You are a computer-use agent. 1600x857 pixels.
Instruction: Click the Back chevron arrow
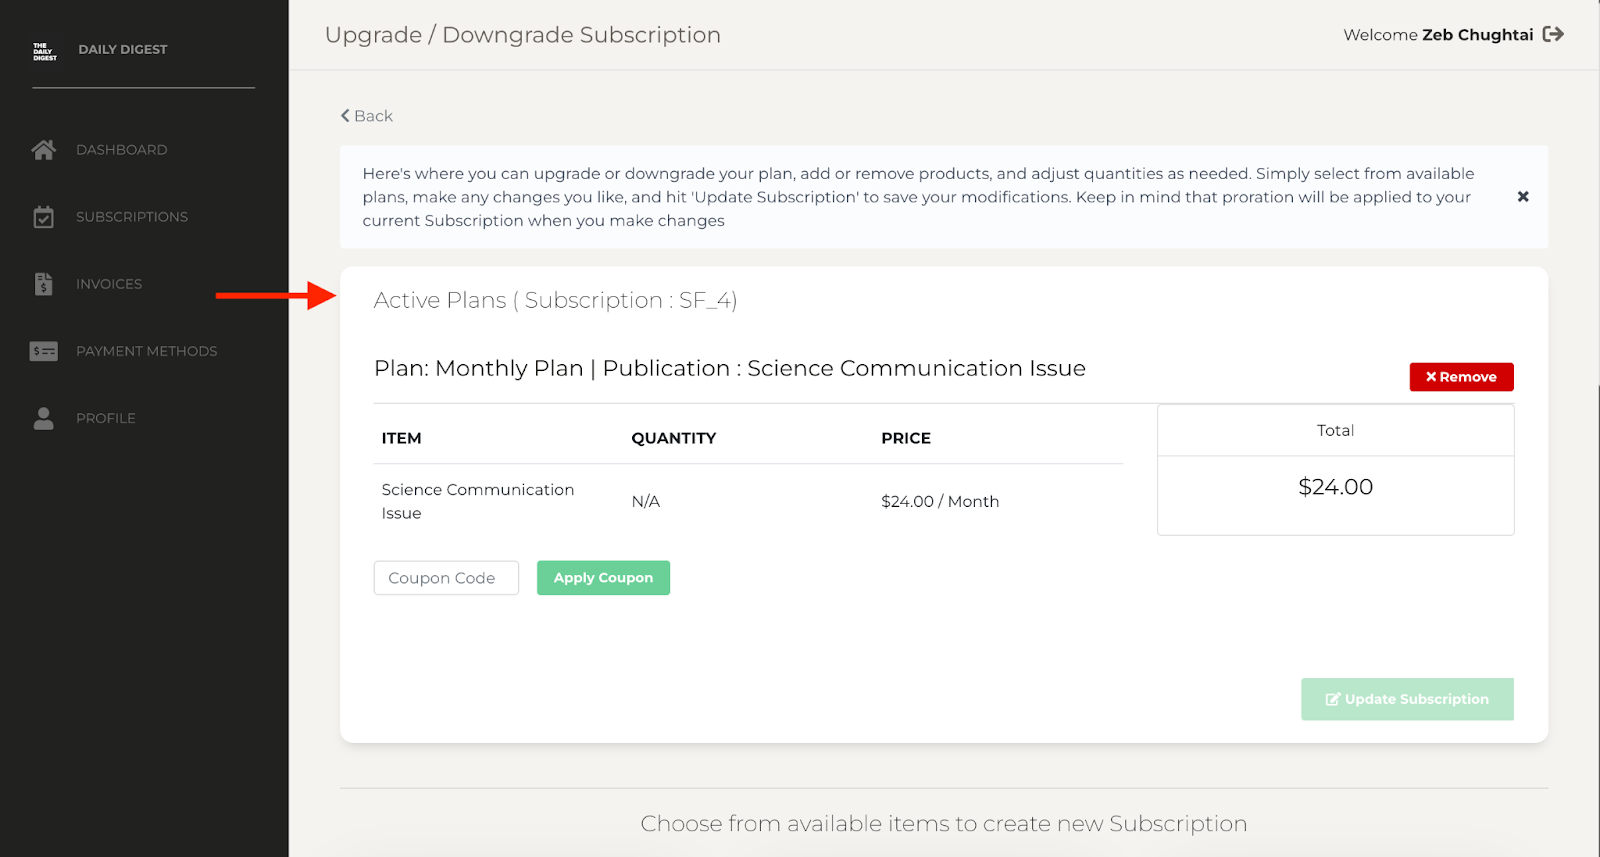[346, 116]
